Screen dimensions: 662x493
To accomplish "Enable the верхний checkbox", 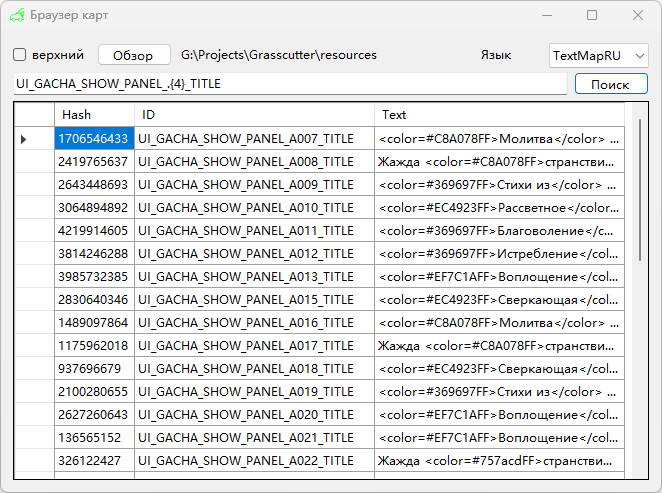I will pyautogui.click(x=19, y=55).
